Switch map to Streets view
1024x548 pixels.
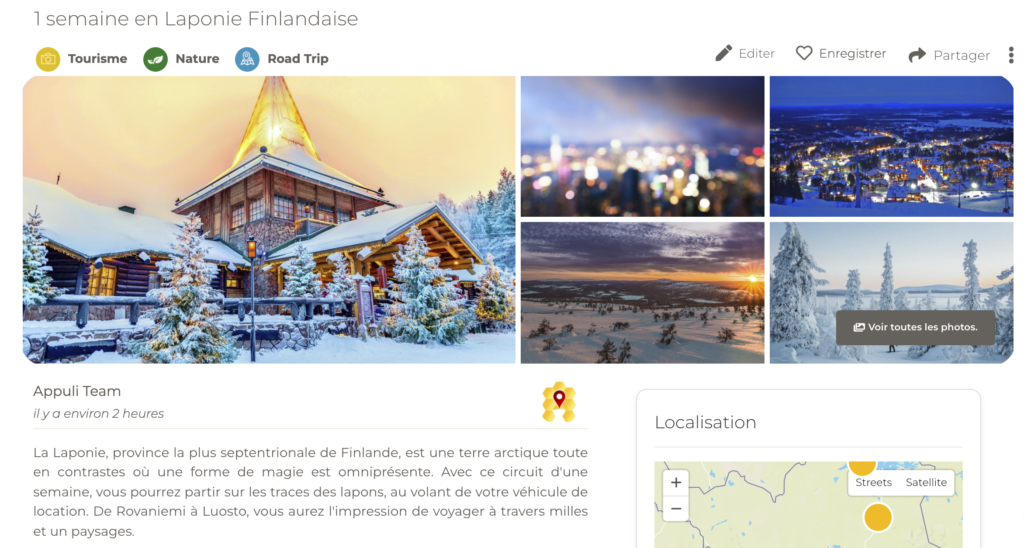[x=873, y=483]
